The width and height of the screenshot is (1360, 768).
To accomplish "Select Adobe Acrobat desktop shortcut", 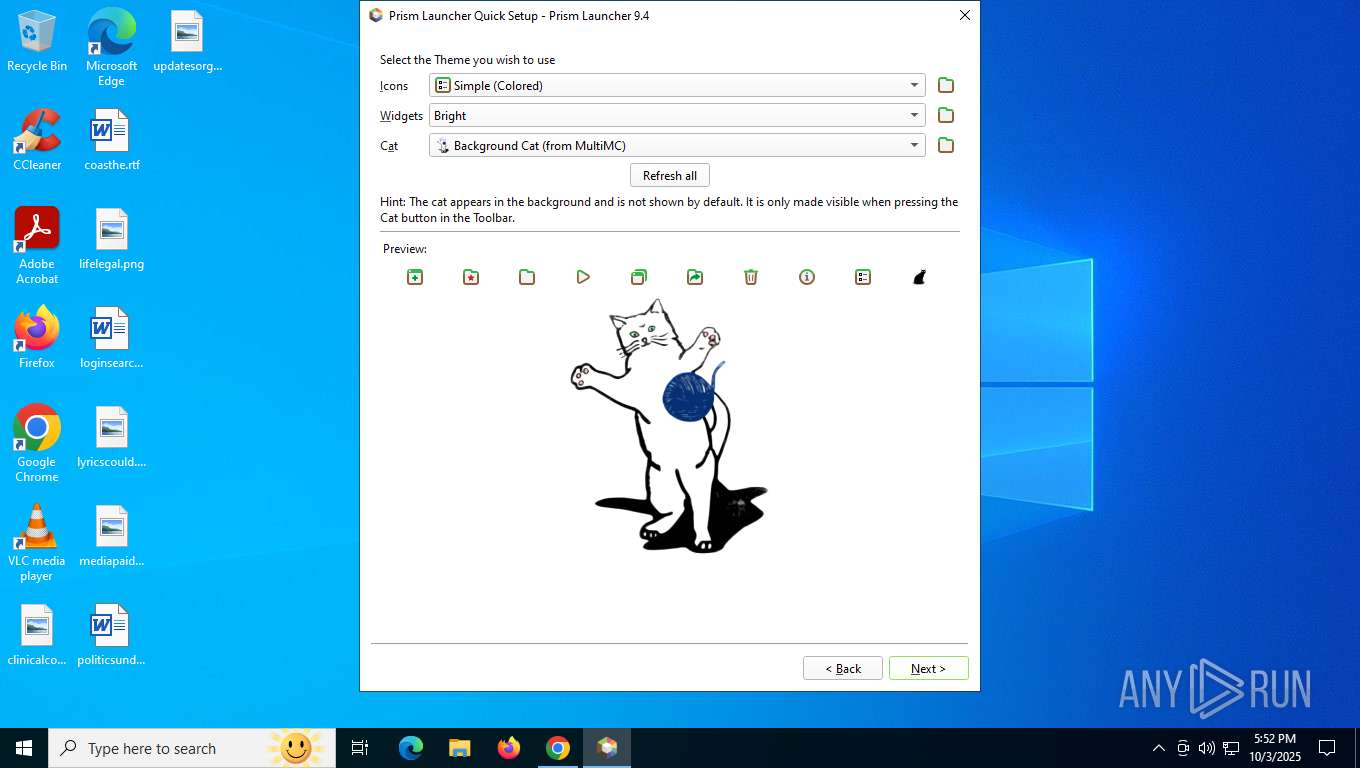I will pyautogui.click(x=37, y=246).
